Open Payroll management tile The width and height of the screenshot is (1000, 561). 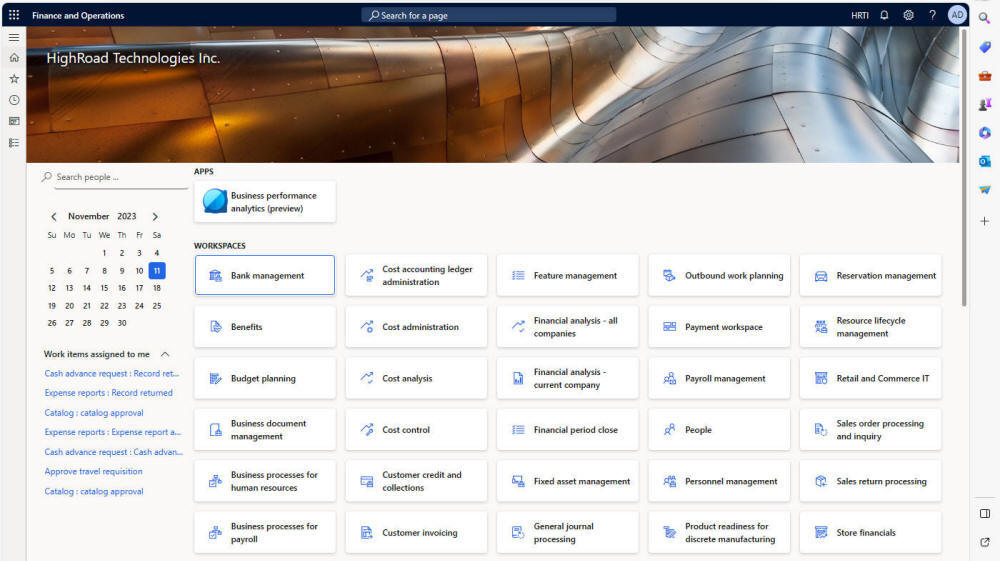pos(719,379)
